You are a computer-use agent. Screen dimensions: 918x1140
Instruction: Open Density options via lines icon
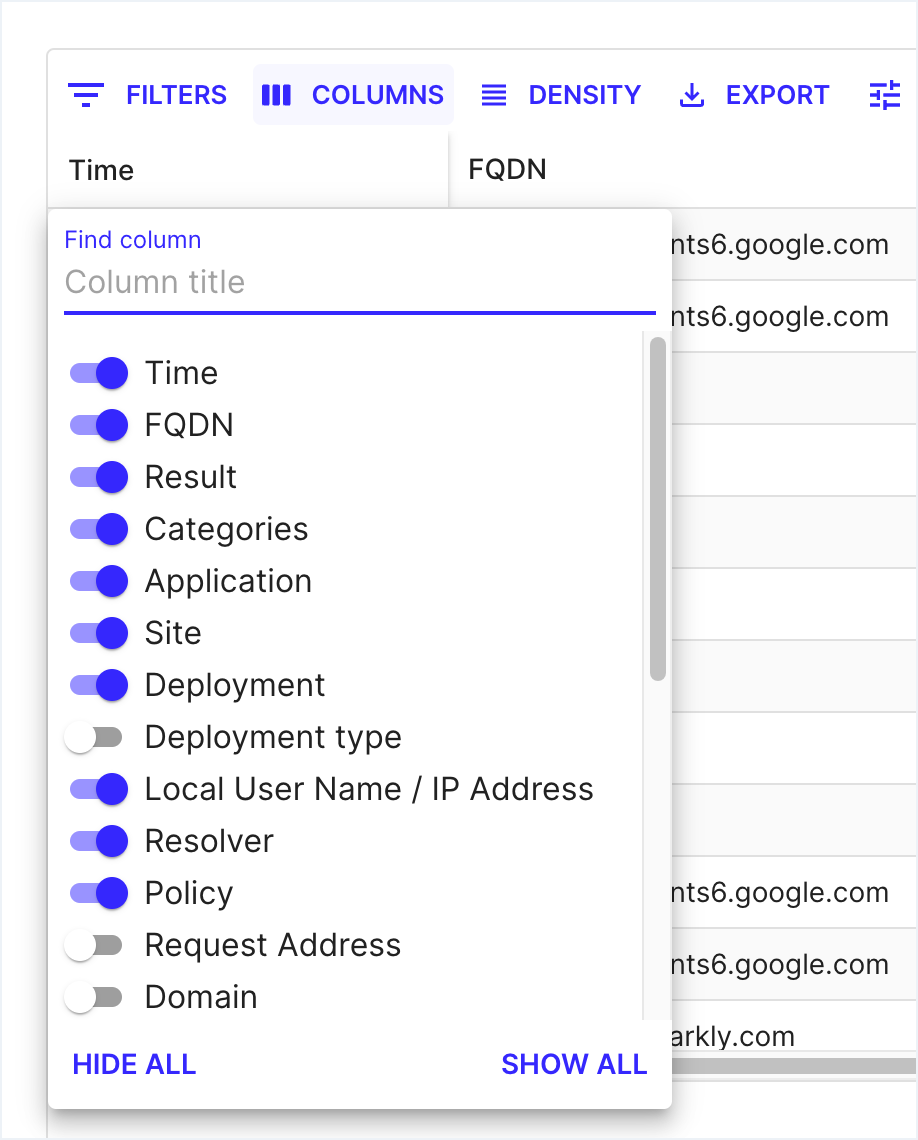click(x=493, y=94)
